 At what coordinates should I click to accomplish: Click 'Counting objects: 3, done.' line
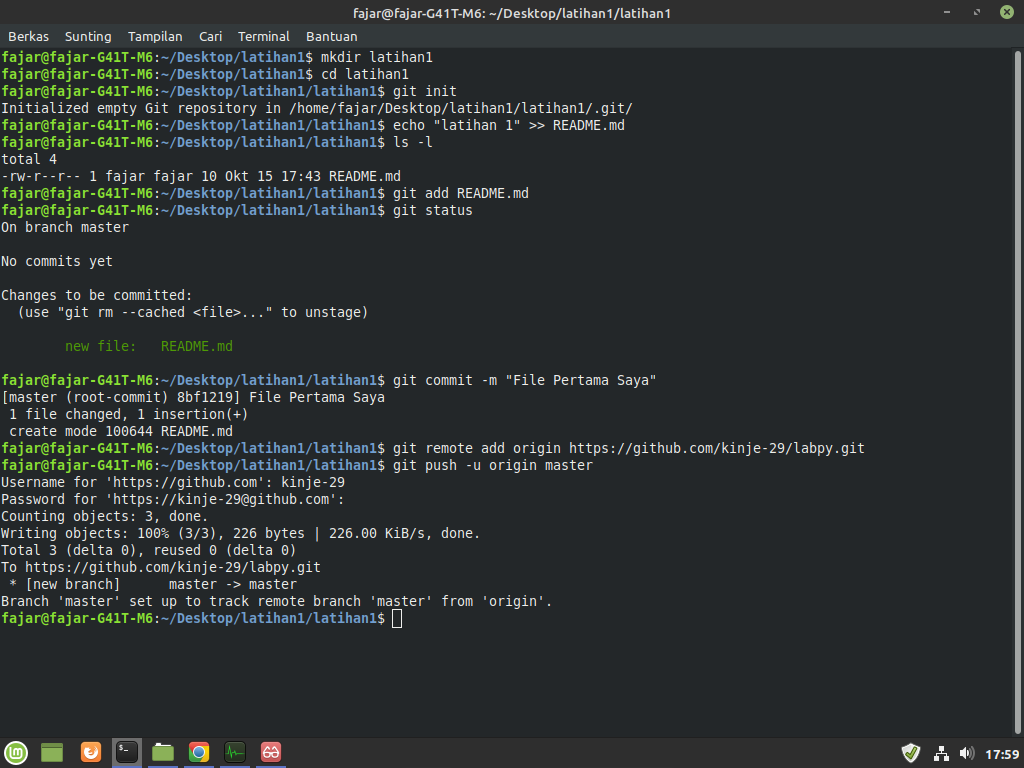[104, 517]
